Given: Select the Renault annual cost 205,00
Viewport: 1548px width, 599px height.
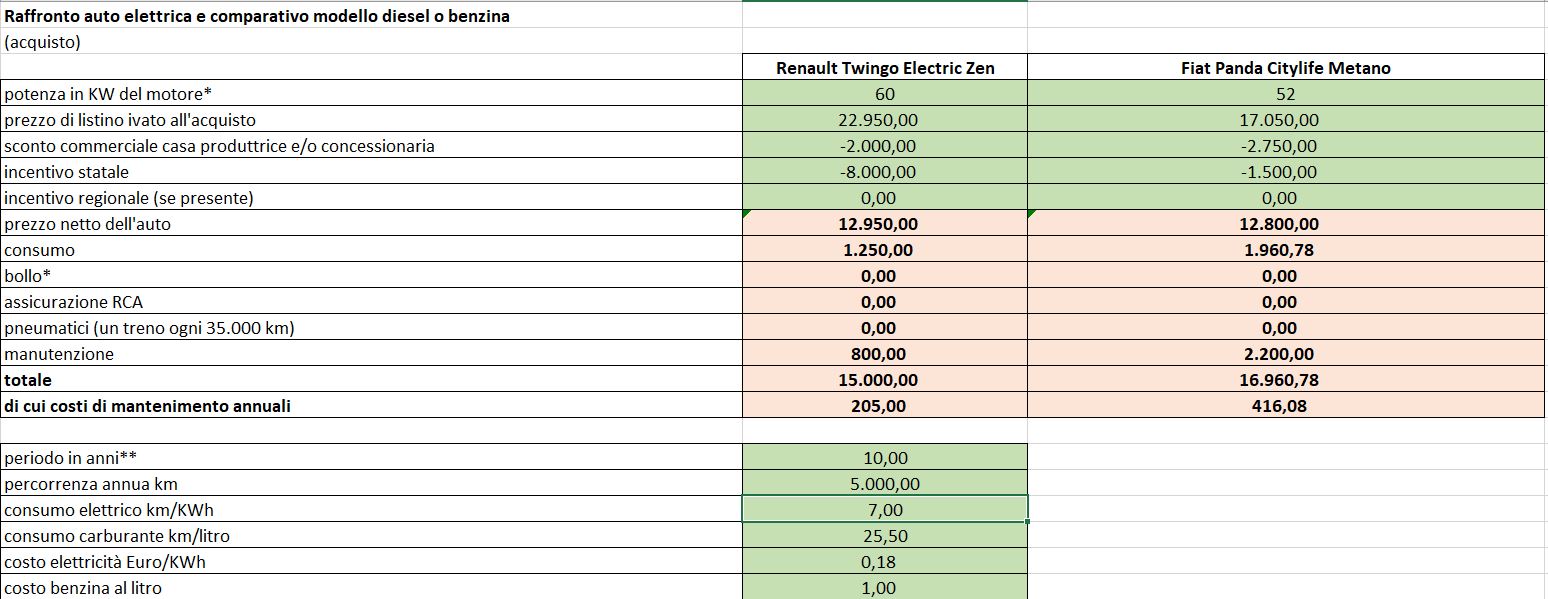Looking at the screenshot, I should point(885,407).
